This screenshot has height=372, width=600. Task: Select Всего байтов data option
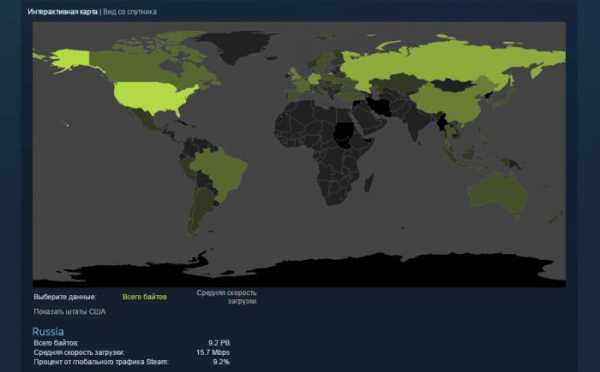point(144,297)
